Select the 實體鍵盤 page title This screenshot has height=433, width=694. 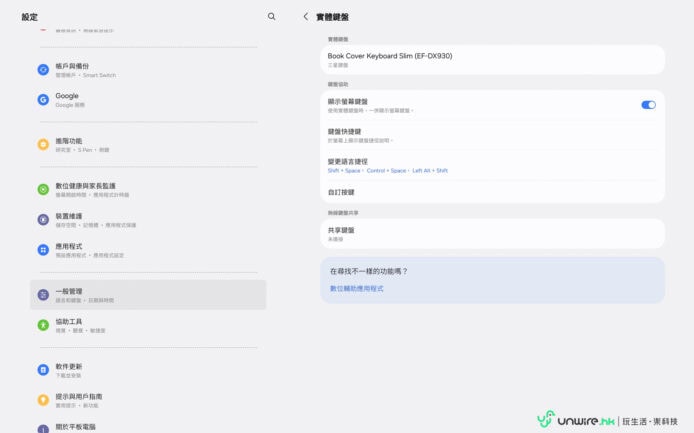coord(332,17)
